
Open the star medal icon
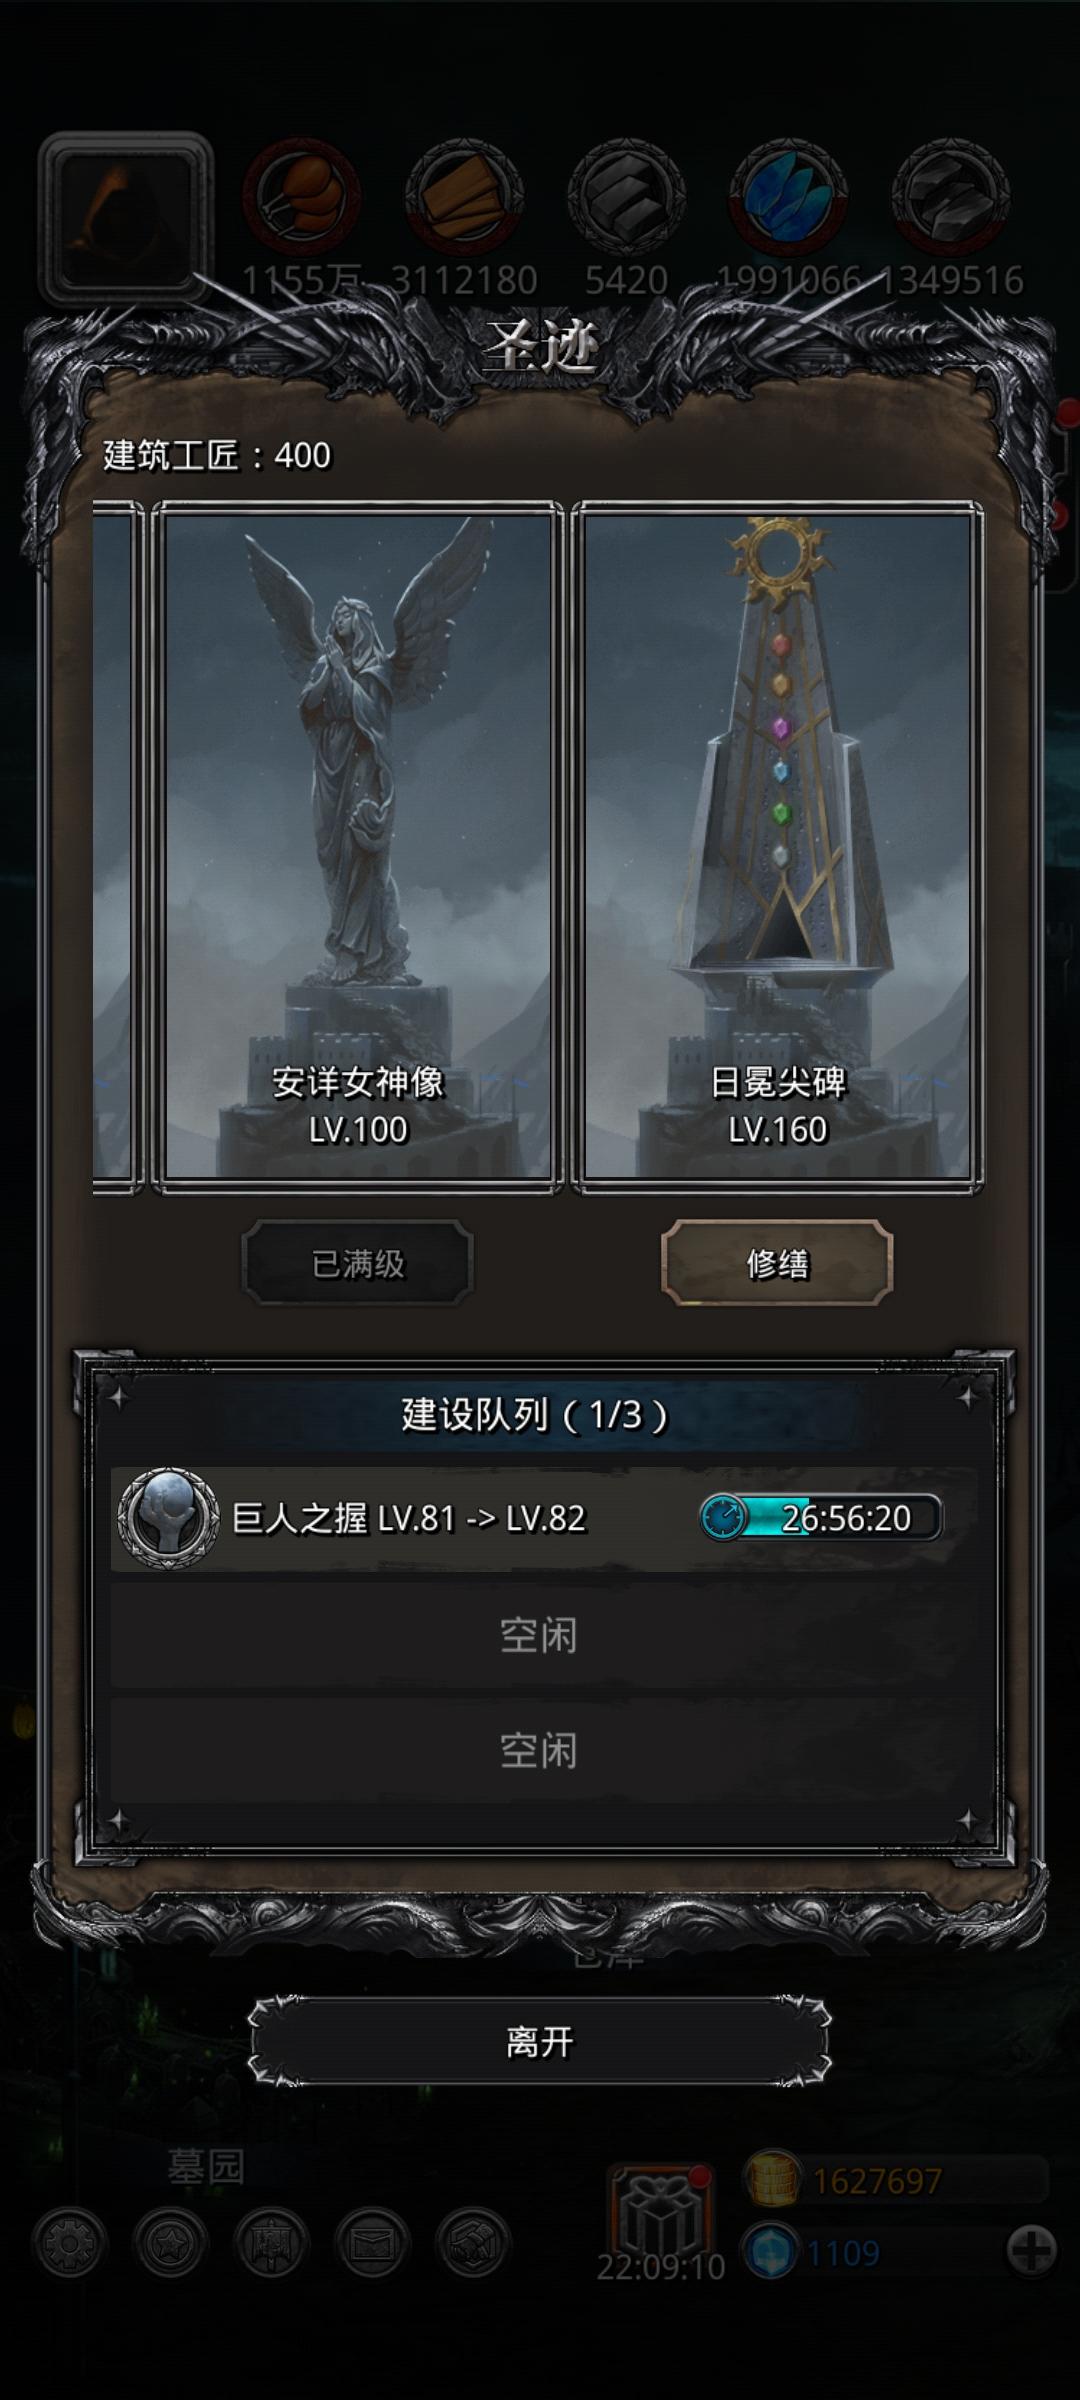click(170, 2243)
